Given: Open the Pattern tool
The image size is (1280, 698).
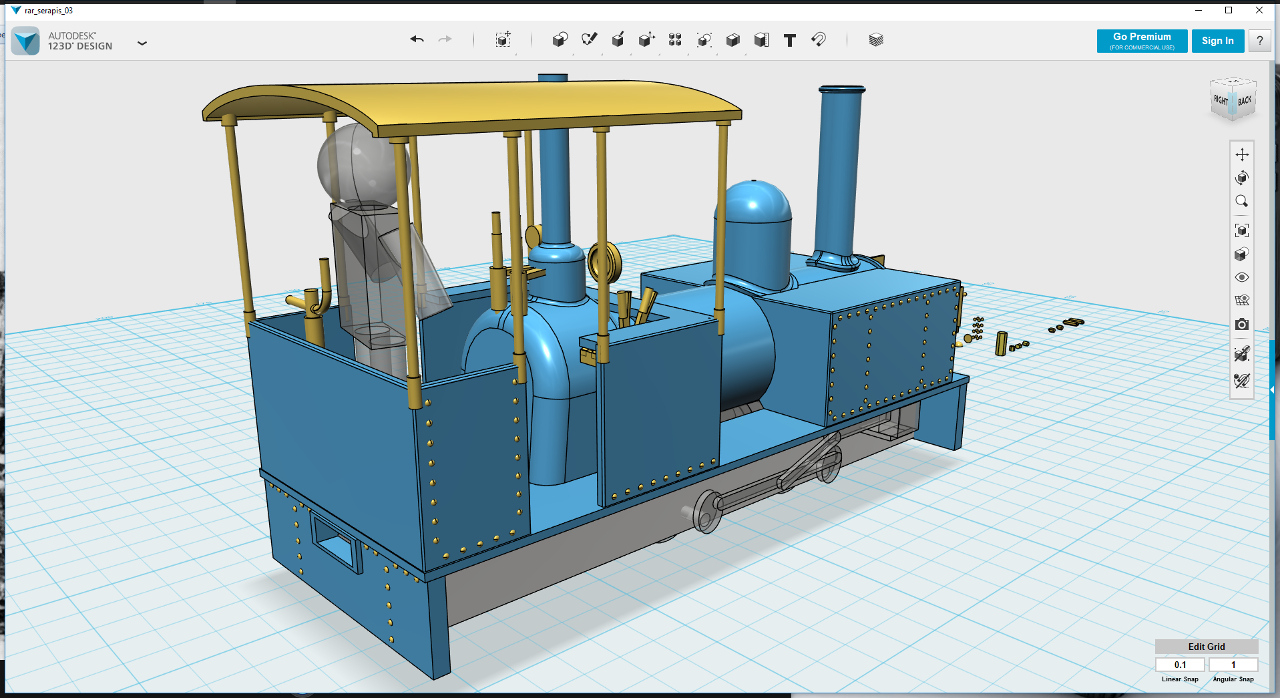Looking at the screenshot, I should coord(675,40).
